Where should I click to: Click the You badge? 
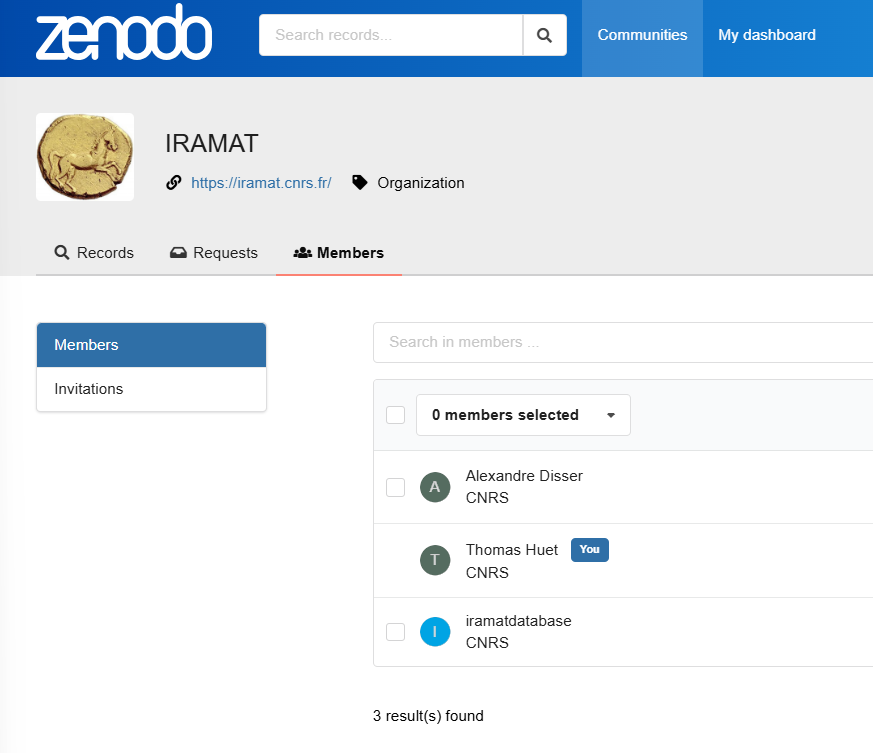point(590,550)
